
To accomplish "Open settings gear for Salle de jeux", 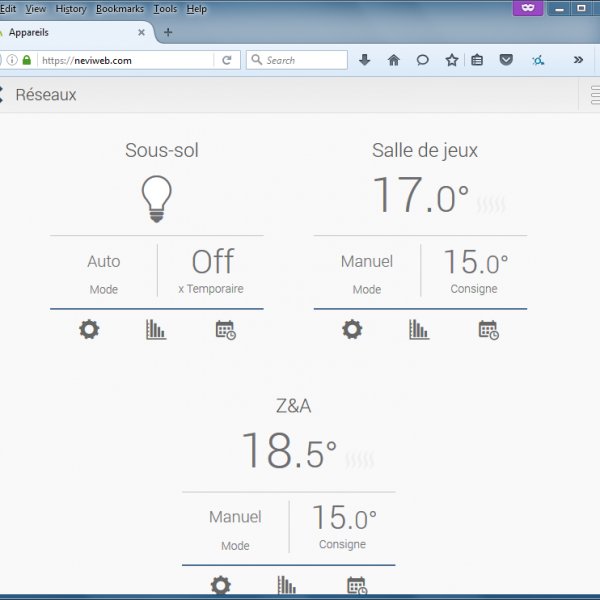I will 352,329.
